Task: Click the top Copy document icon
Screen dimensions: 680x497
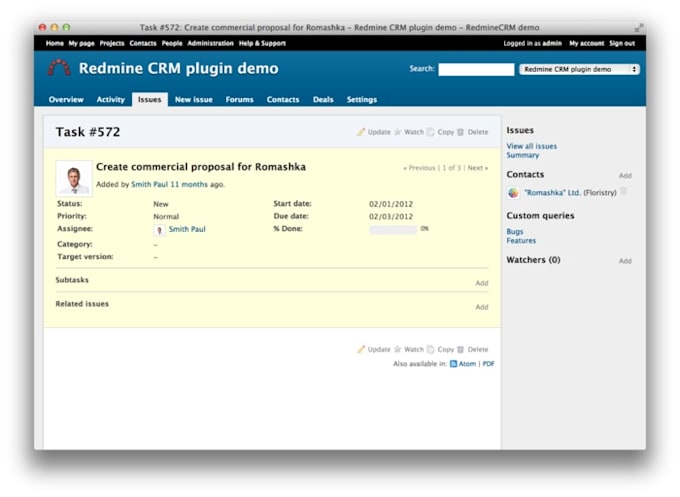Action: click(x=431, y=132)
